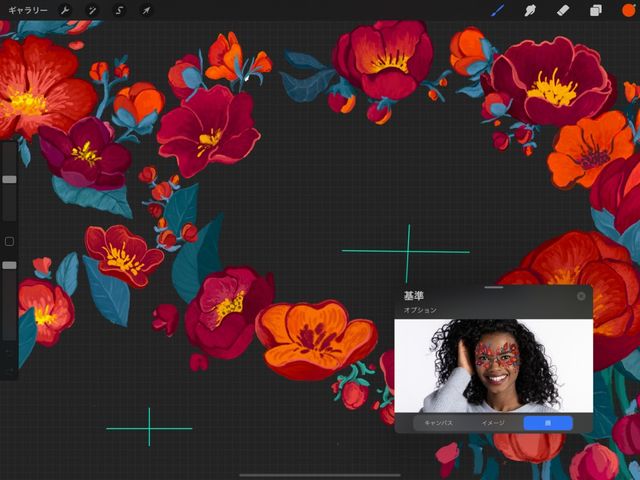This screenshot has width=640, height=480.
Task: Activate the Transform arrow tool
Action: (x=146, y=10)
